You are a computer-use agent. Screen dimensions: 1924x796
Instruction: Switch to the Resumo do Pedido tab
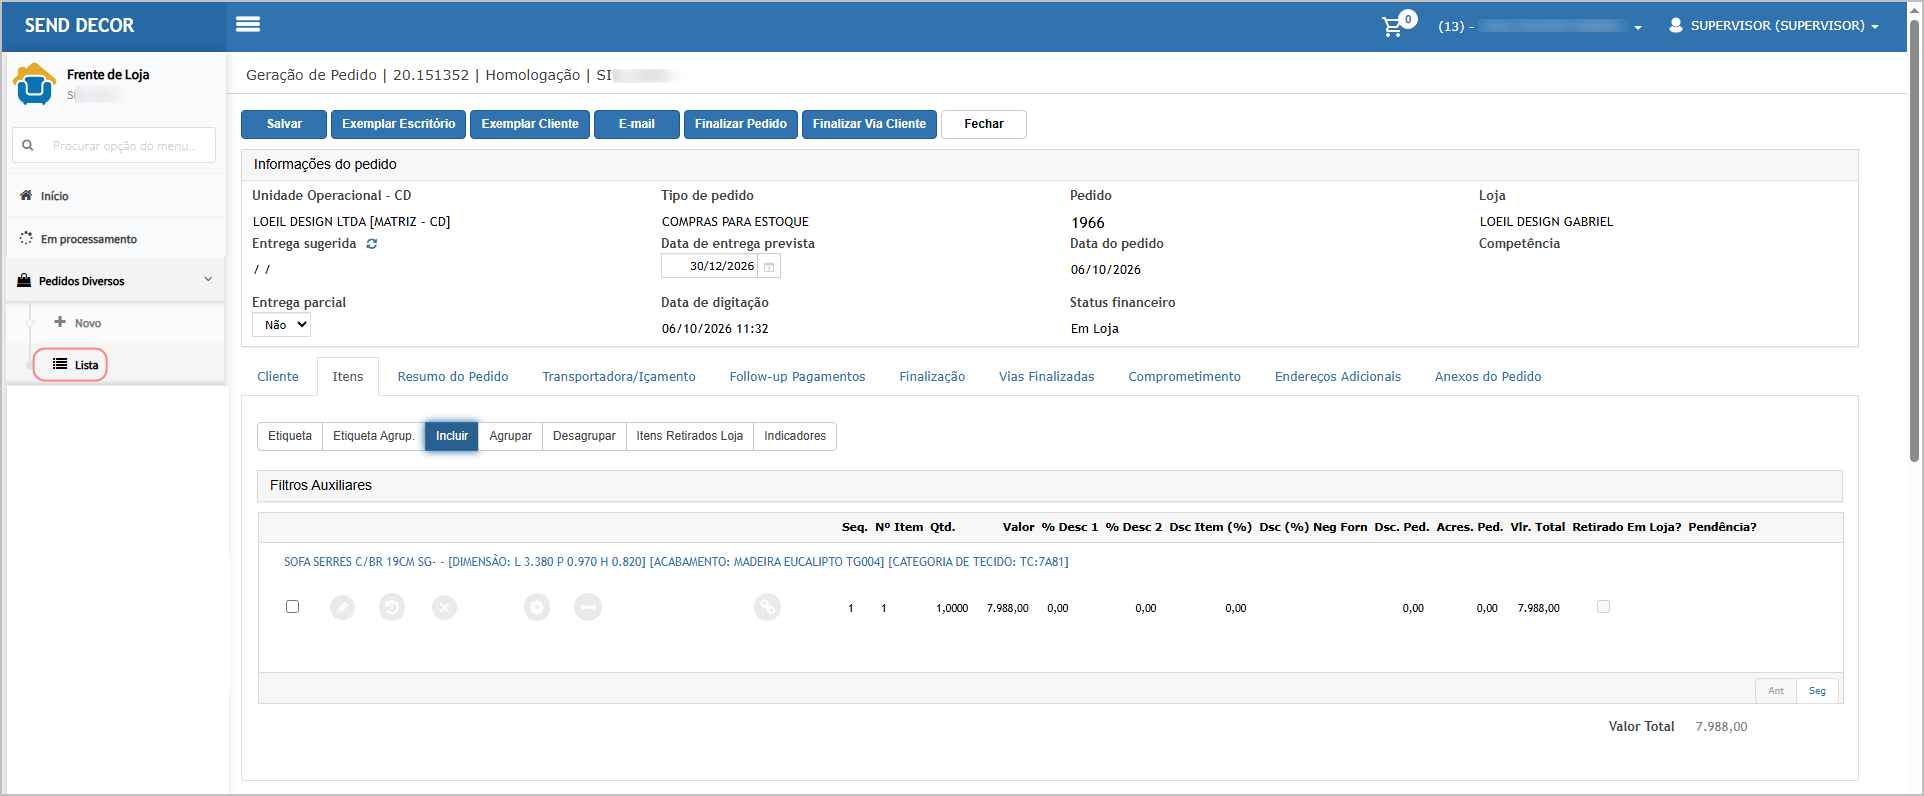click(453, 377)
